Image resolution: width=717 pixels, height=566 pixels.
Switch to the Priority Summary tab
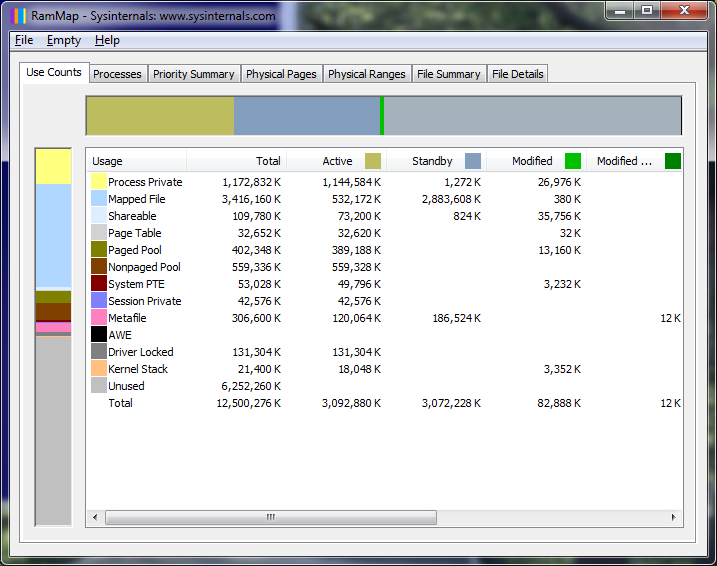coord(194,74)
